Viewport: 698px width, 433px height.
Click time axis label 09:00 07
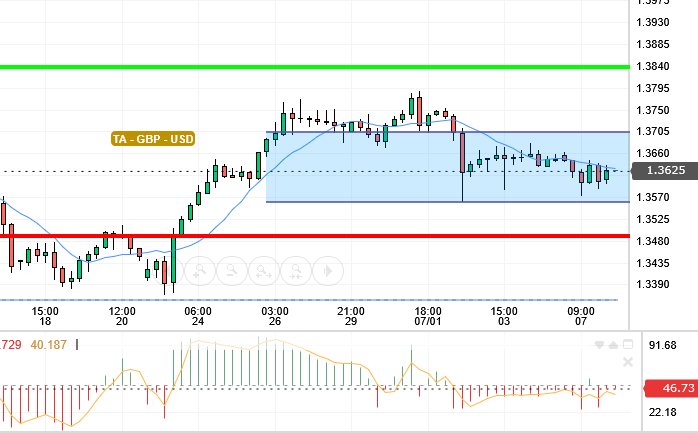click(581, 316)
